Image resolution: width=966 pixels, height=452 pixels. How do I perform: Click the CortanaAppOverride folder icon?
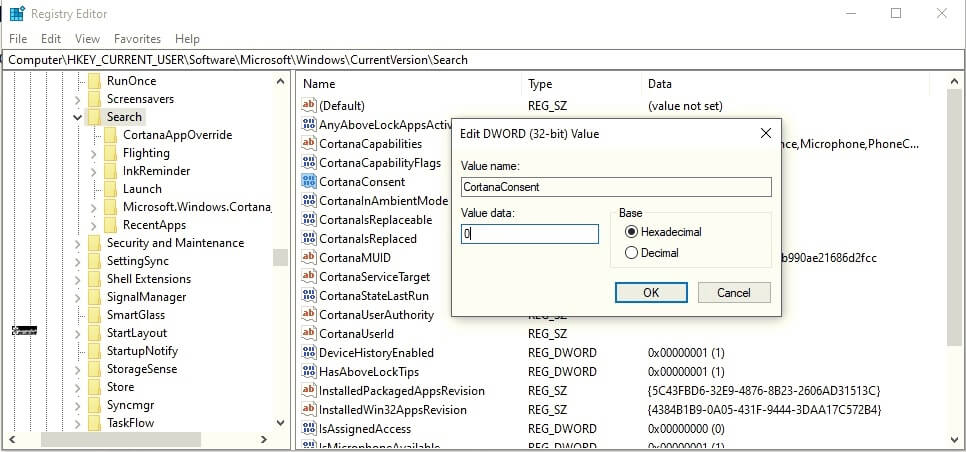click(x=110, y=135)
